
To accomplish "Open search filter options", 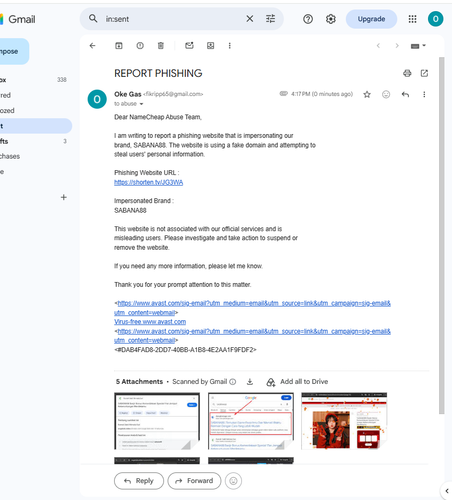I will click(270, 19).
